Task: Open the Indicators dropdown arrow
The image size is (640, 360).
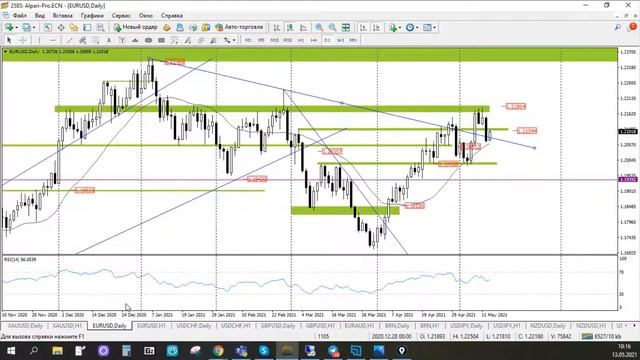Action: tap(400, 27)
